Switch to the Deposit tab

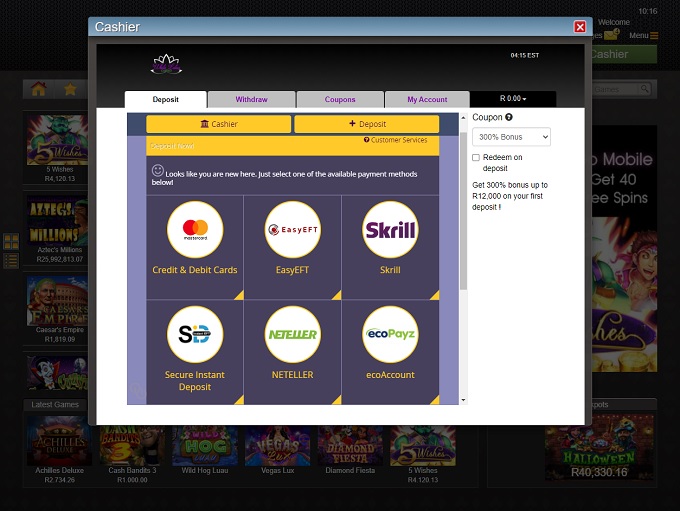[166, 99]
